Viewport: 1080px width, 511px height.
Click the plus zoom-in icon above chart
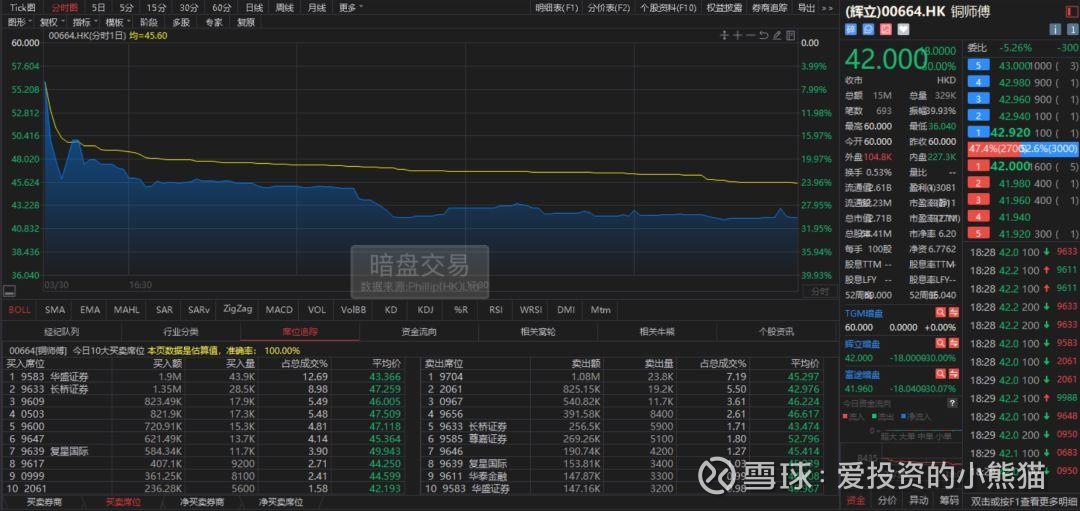(x=737, y=35)
